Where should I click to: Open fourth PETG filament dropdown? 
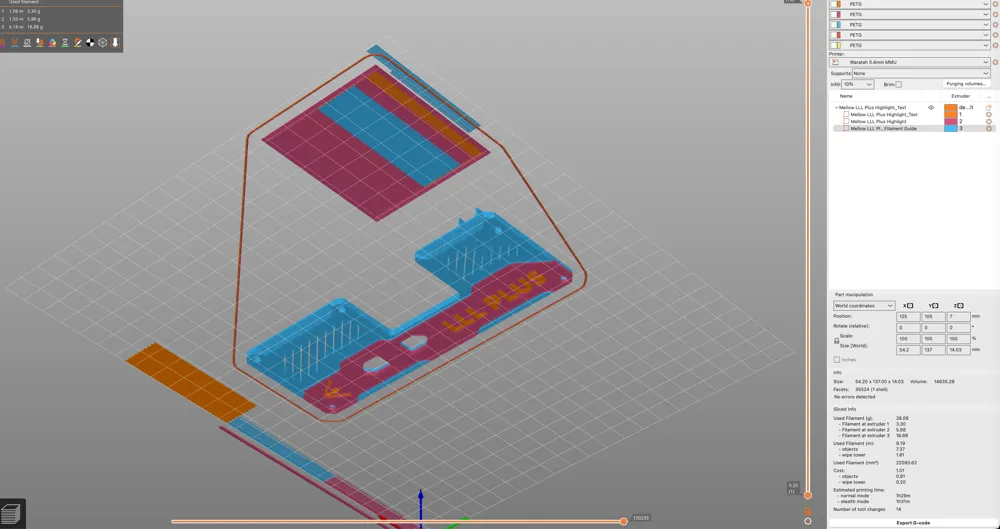[x=909, y=35]
